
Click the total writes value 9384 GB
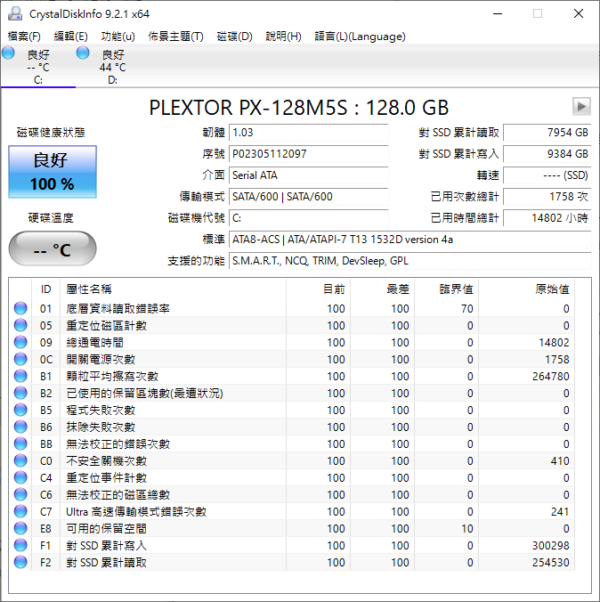click(x=547, y=154)
